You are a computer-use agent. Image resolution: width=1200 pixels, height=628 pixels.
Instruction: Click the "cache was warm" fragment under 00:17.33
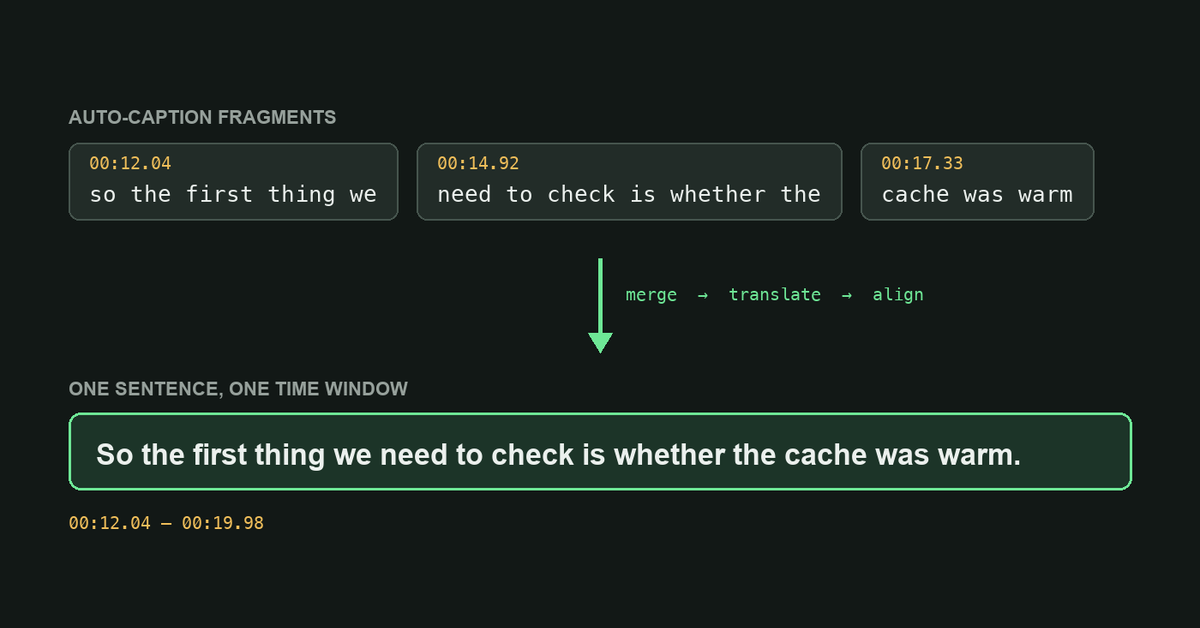(977, 194)
